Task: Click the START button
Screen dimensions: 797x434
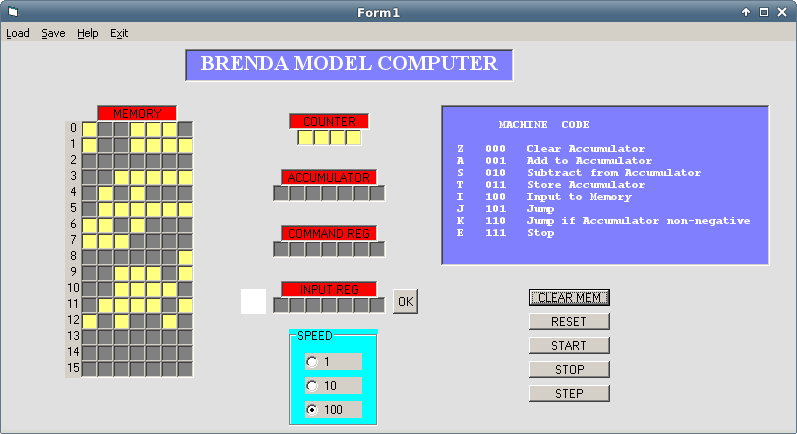Action: click(569, 345)
